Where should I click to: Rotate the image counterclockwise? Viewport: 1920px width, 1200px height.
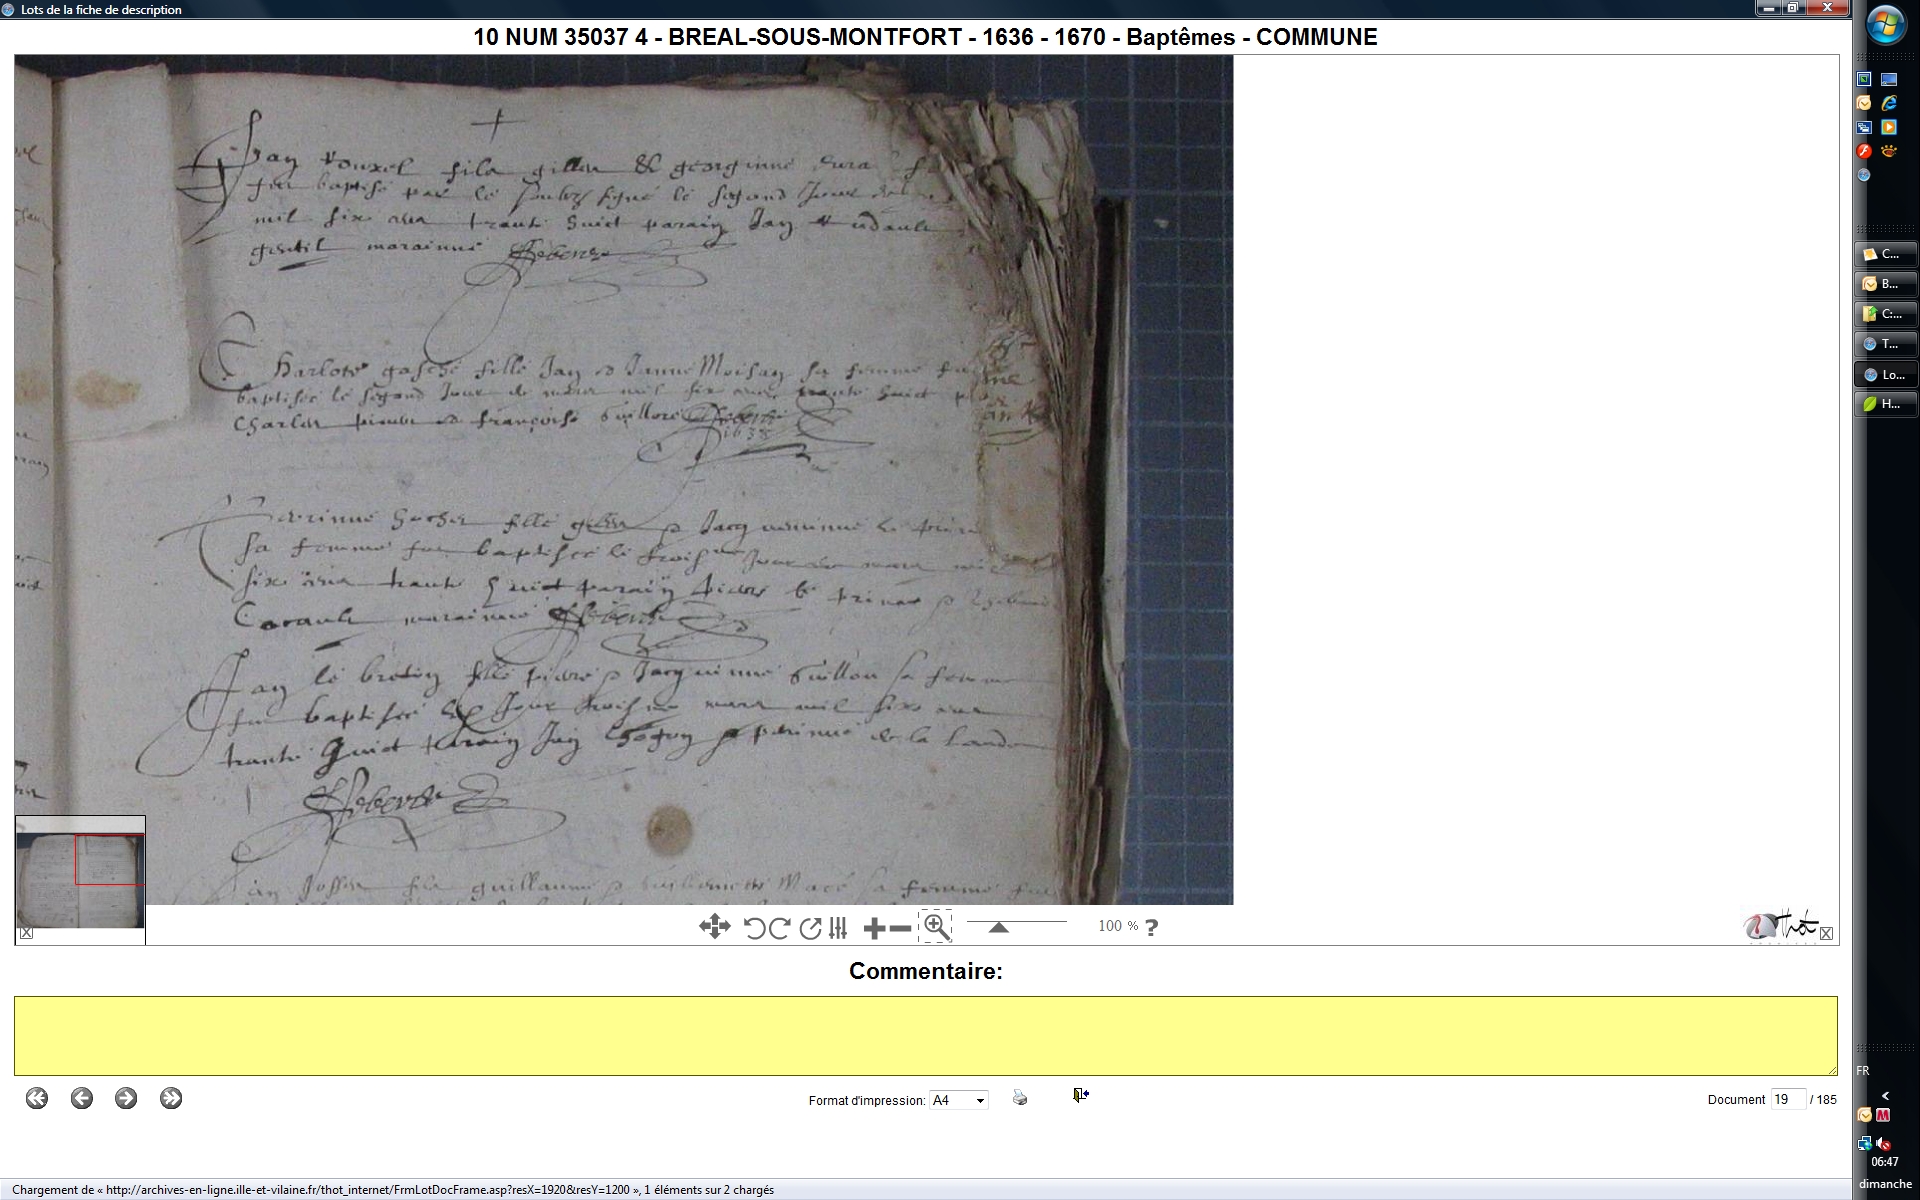(x=755, y=928)
